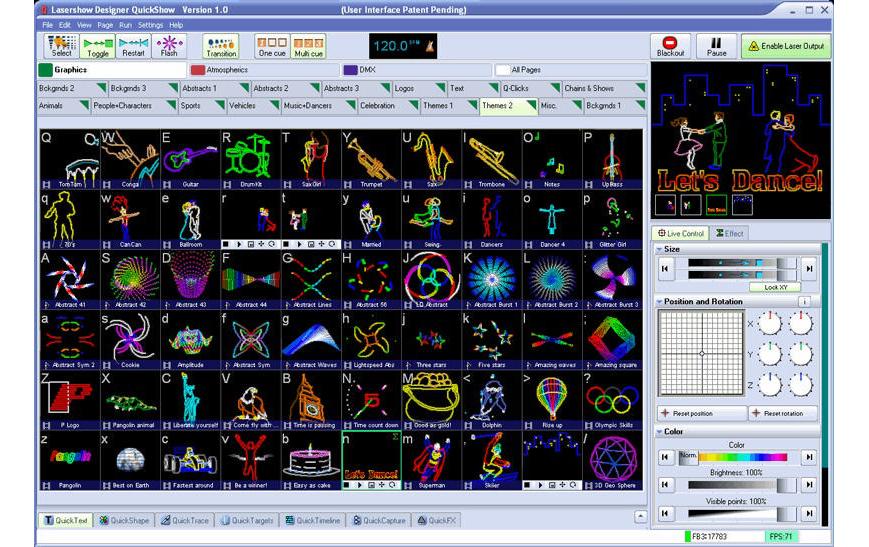This screenshot has height=547, width=869.
Task: Trigger the Five stars cue
Action: point(492,340)
